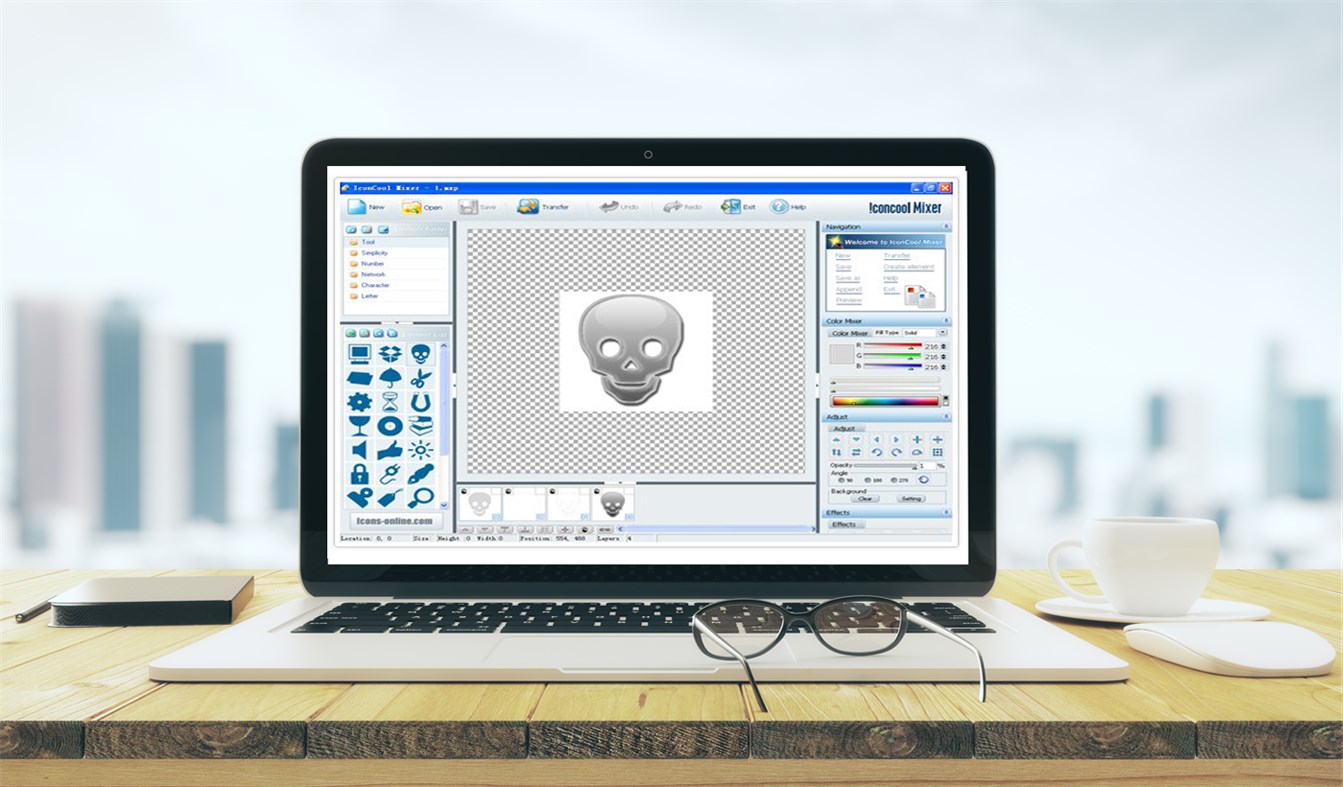The width and height of the screenshot is (1343, 787).
Task: Select the hourglass icon
Action: [388, 401]
